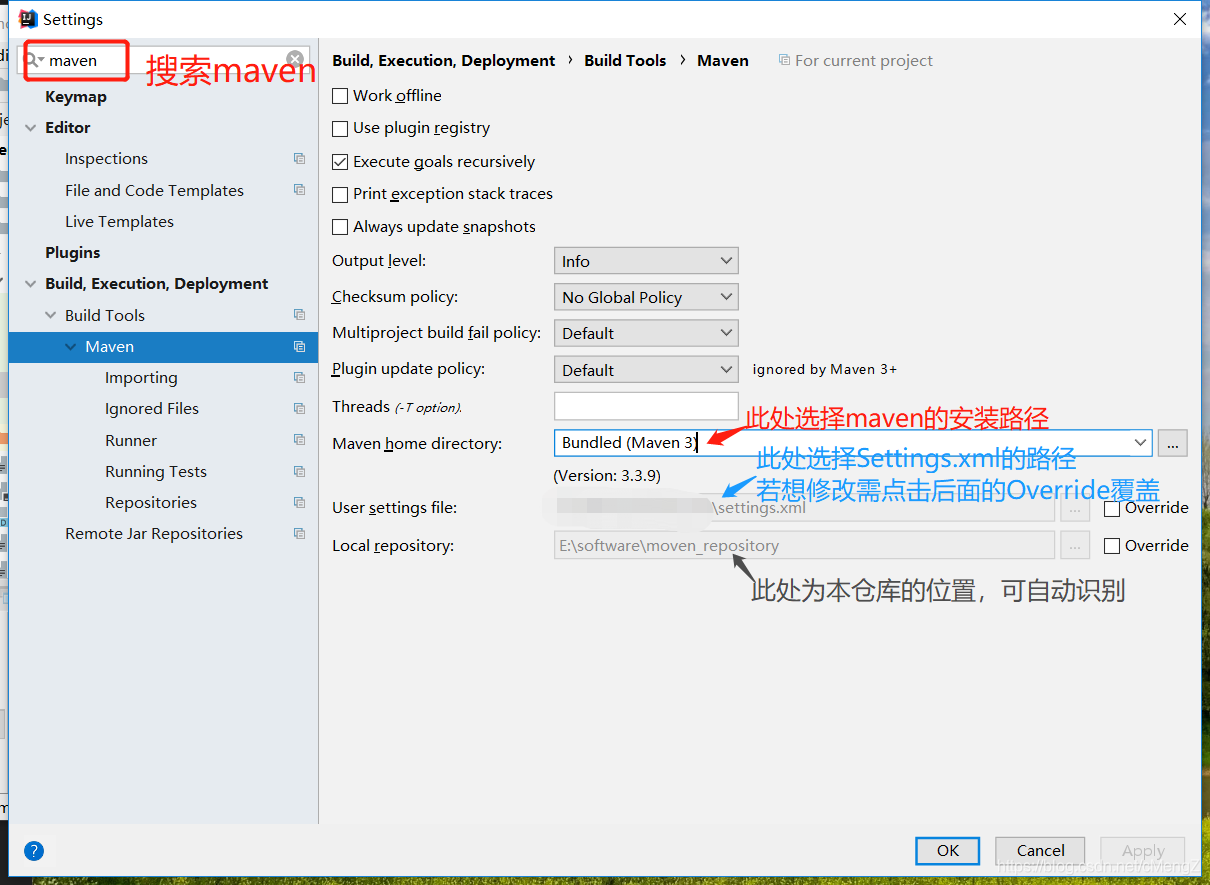This screenshot has width=1210, height=885.
Task: Open the Output level dropdown
Action: 646,261
